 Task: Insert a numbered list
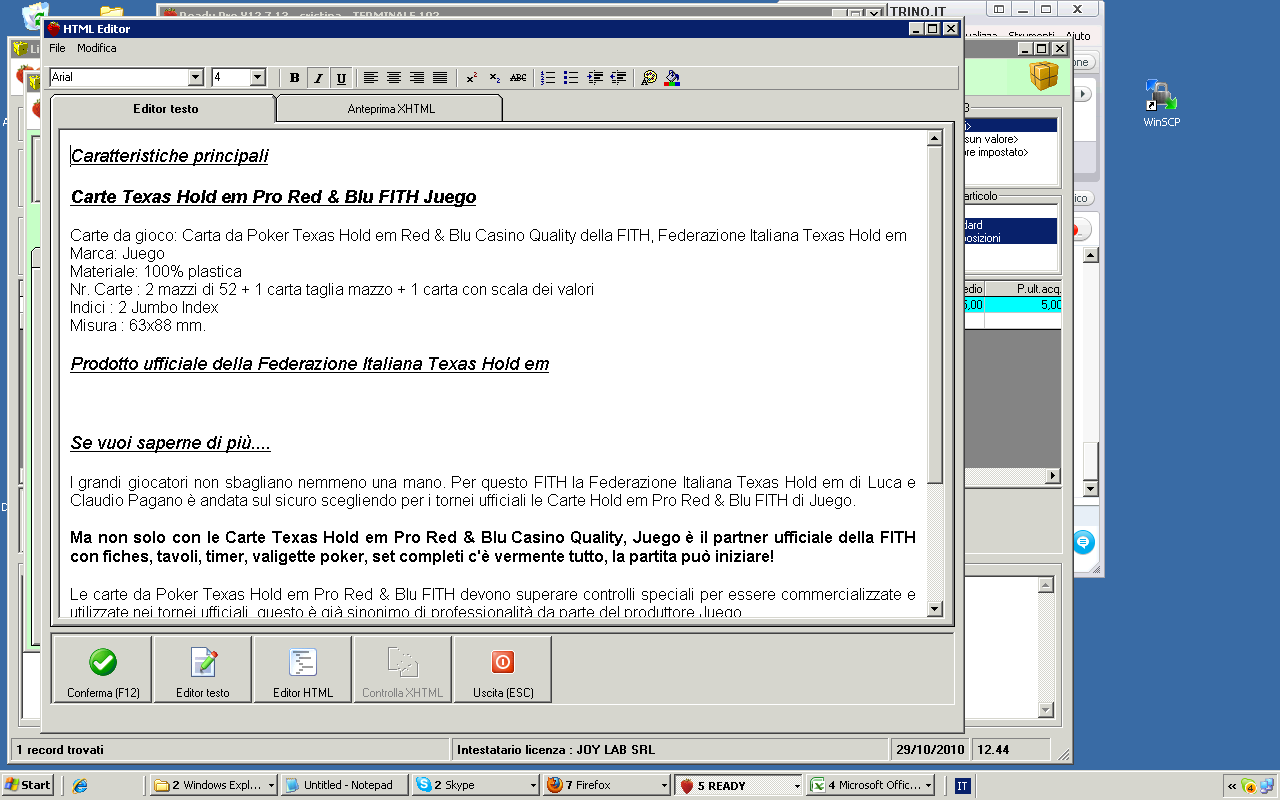click(x=548, y=78)
